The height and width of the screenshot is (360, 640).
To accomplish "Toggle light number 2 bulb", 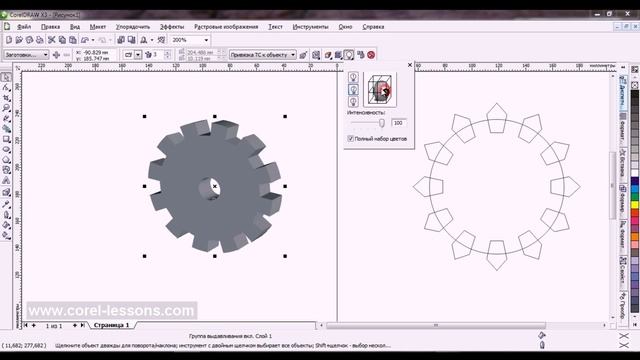I will (353, 89).
